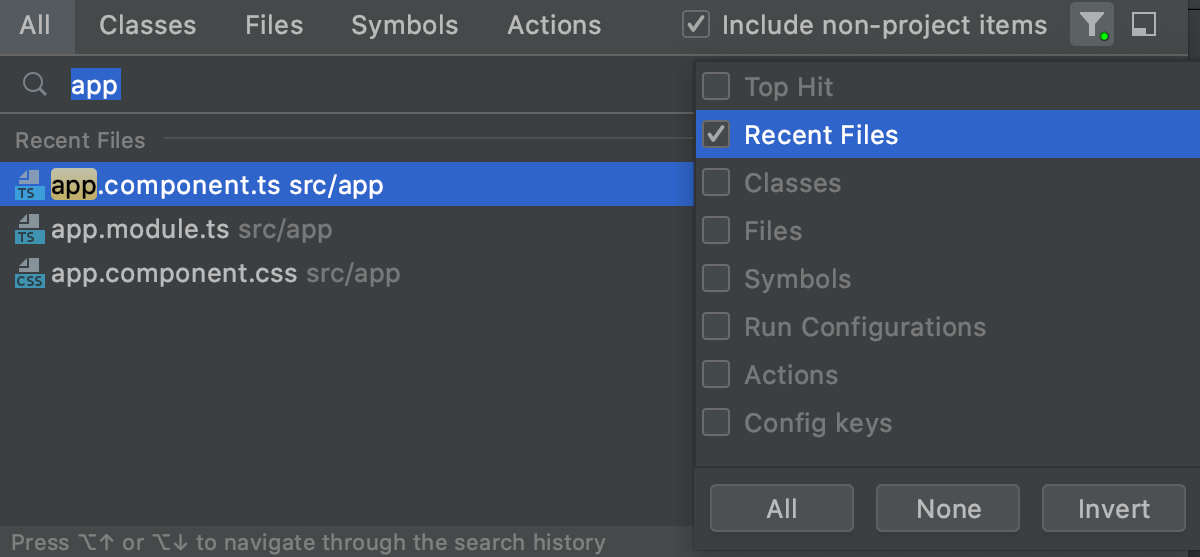Viewport: 1200px width, 557px height.
Task: Click the TypeScript icon of app.module.ts
Action: pos(29,229)
